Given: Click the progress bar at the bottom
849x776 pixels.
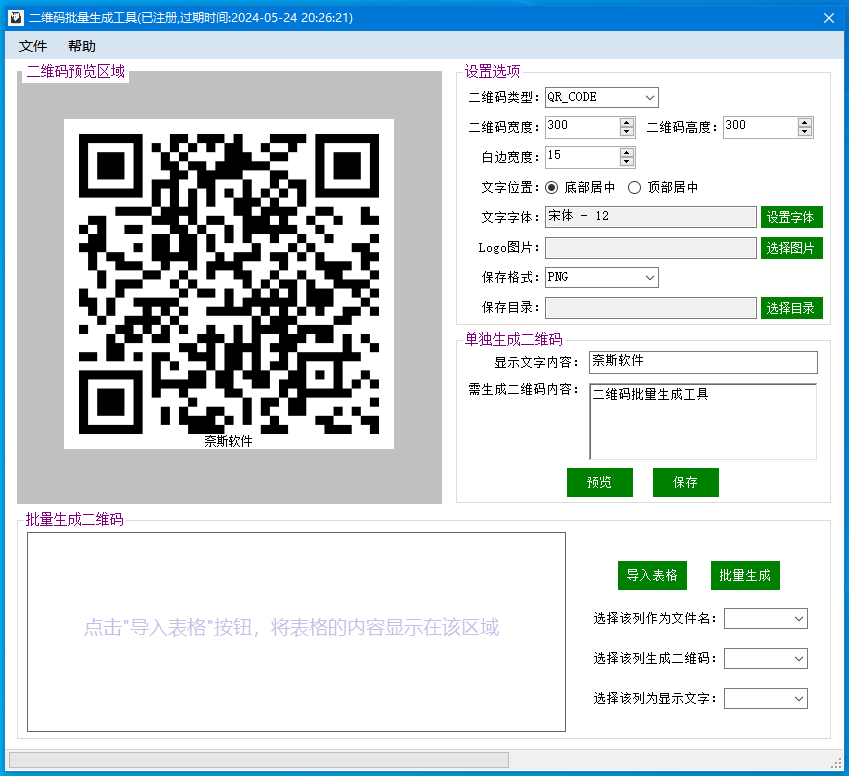Looking at the screenshot, I should click(259, 760).
